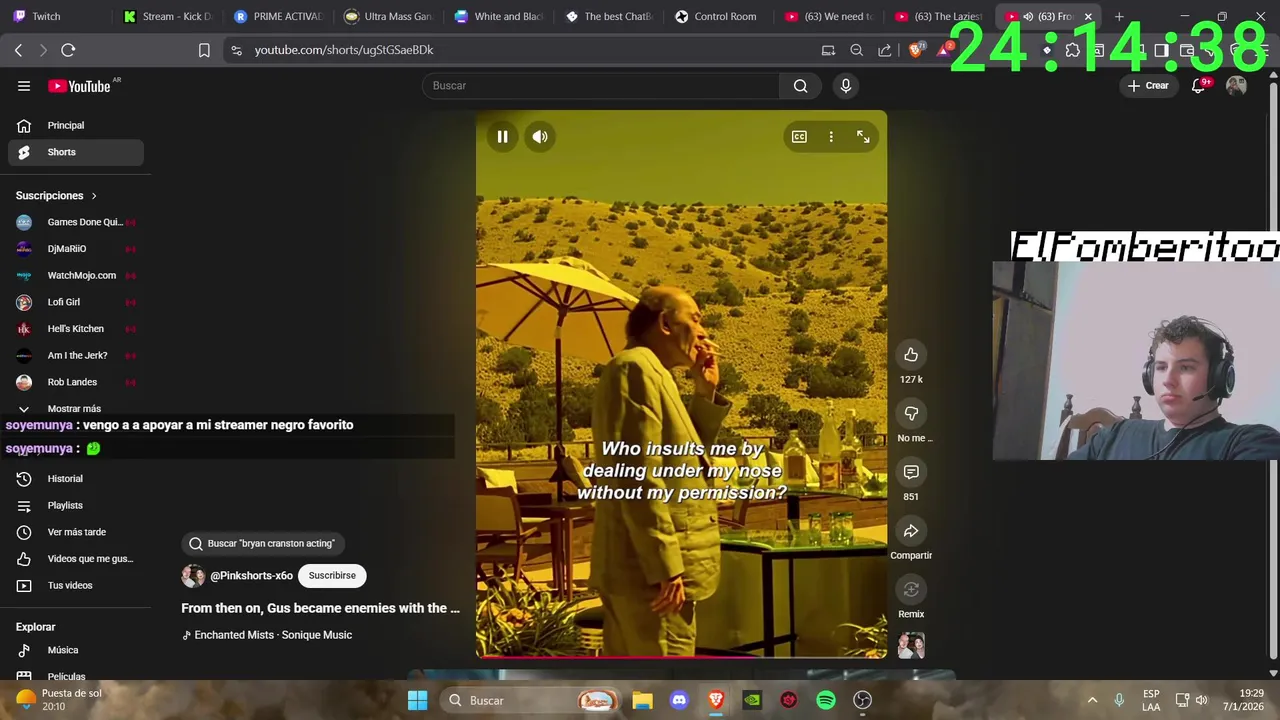Open Hell's Kitchen subscription
Screen dimensions: 1280x720
[x=76, y=329]
